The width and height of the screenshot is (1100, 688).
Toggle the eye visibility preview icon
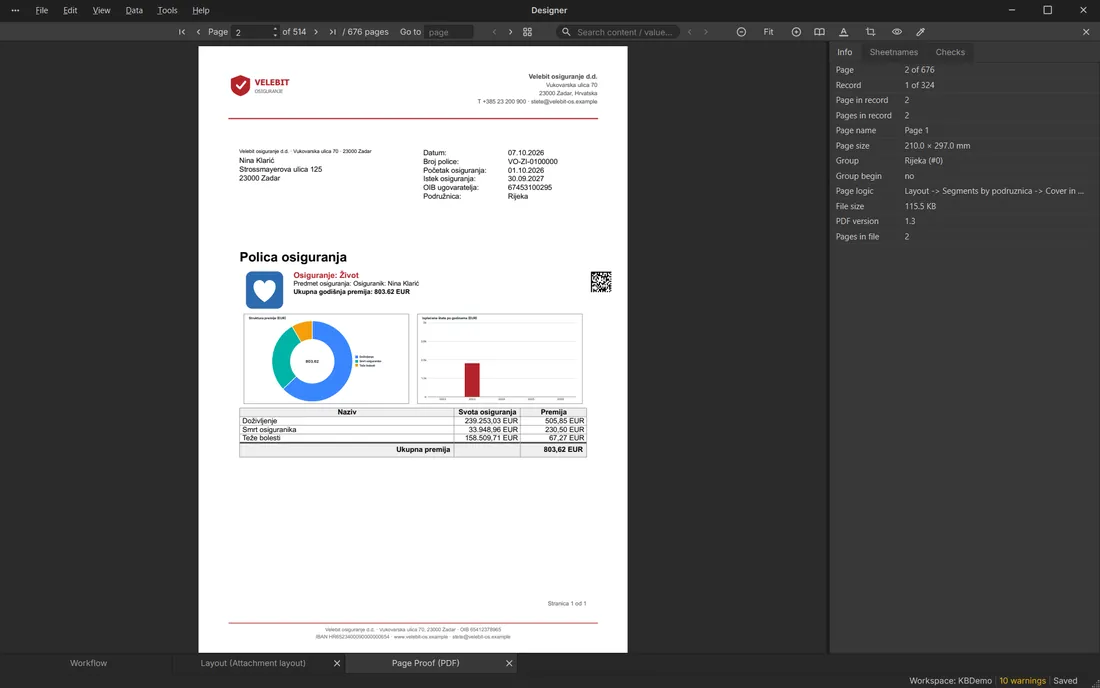pos(897,32)
